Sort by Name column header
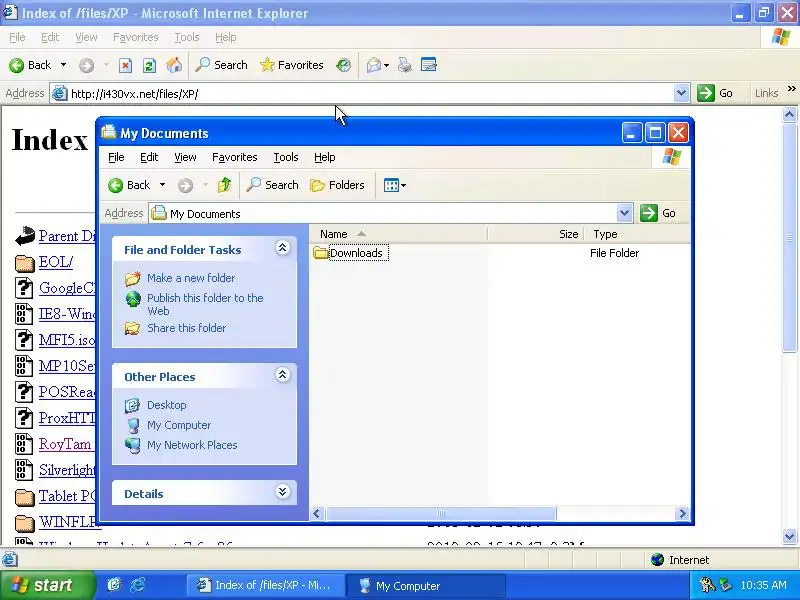800x600 pixels. [x=398, y=234]
